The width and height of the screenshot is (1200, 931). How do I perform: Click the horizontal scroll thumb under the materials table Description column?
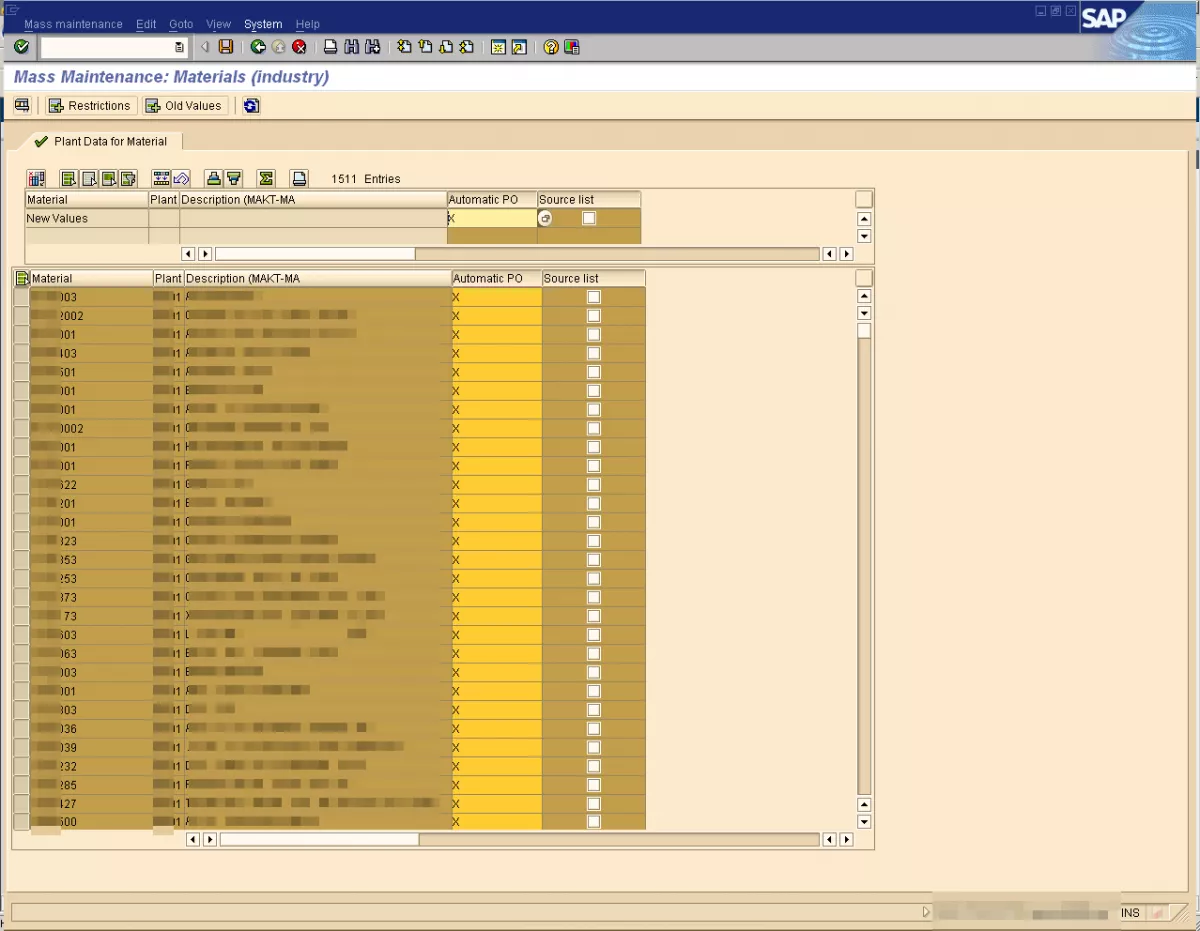coord(319,840)
